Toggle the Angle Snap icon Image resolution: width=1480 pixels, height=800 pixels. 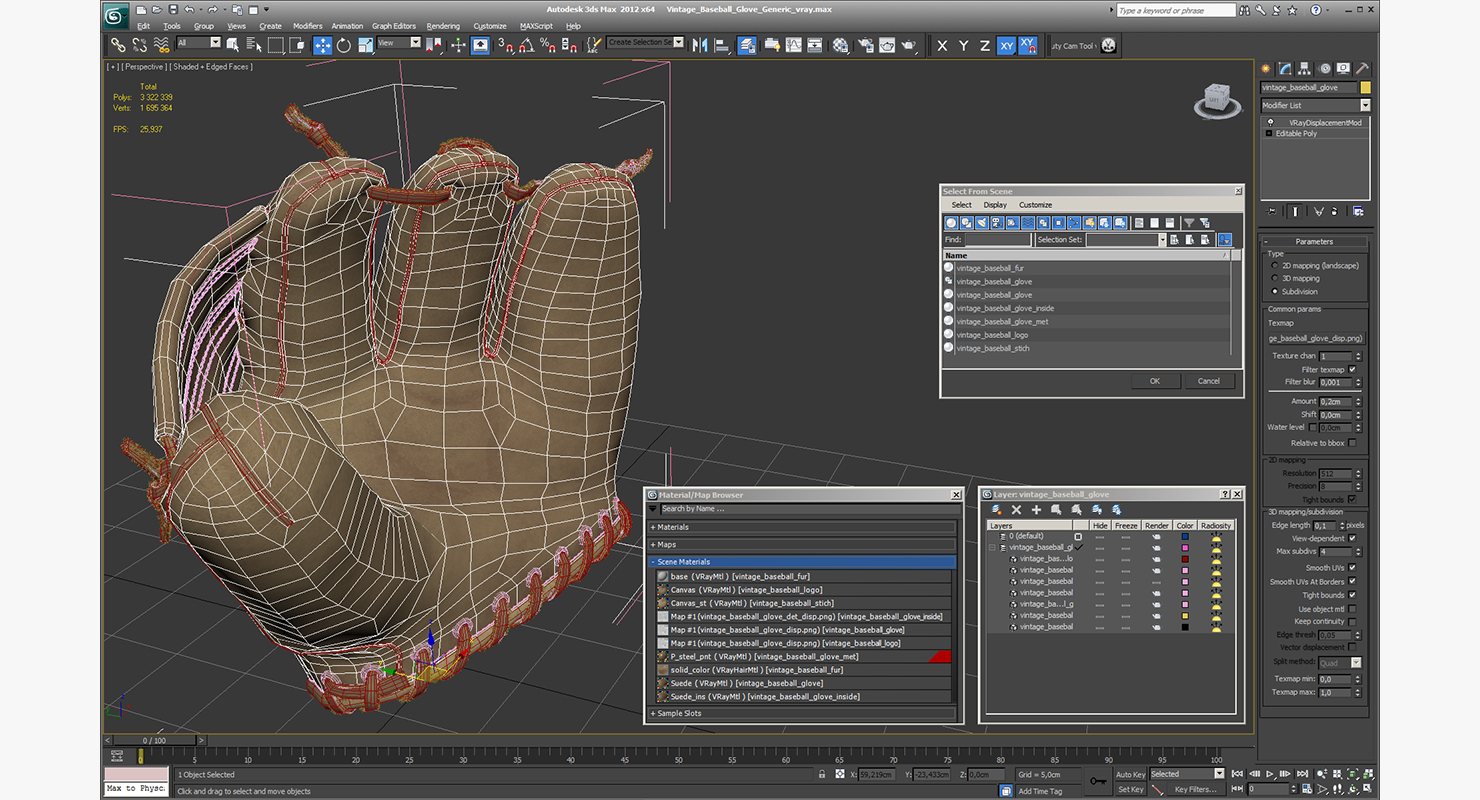(526, 45)
